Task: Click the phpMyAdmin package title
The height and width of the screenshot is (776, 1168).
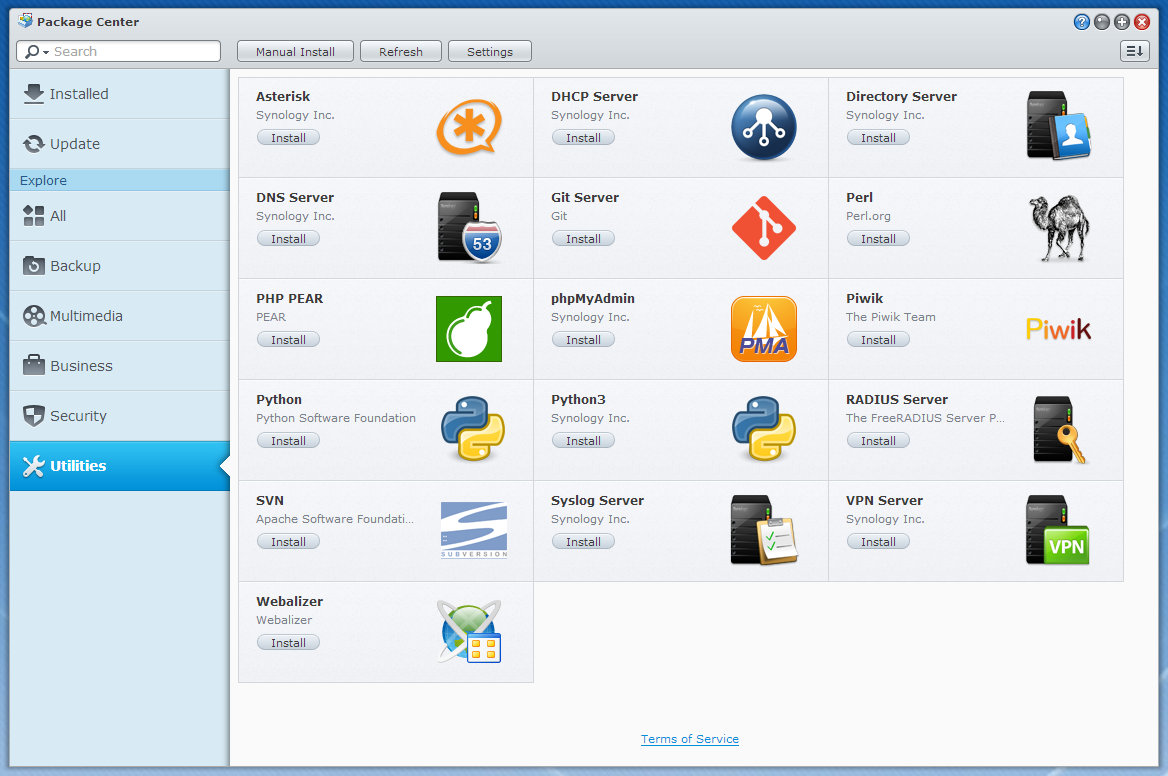Action: coord(593,299)
